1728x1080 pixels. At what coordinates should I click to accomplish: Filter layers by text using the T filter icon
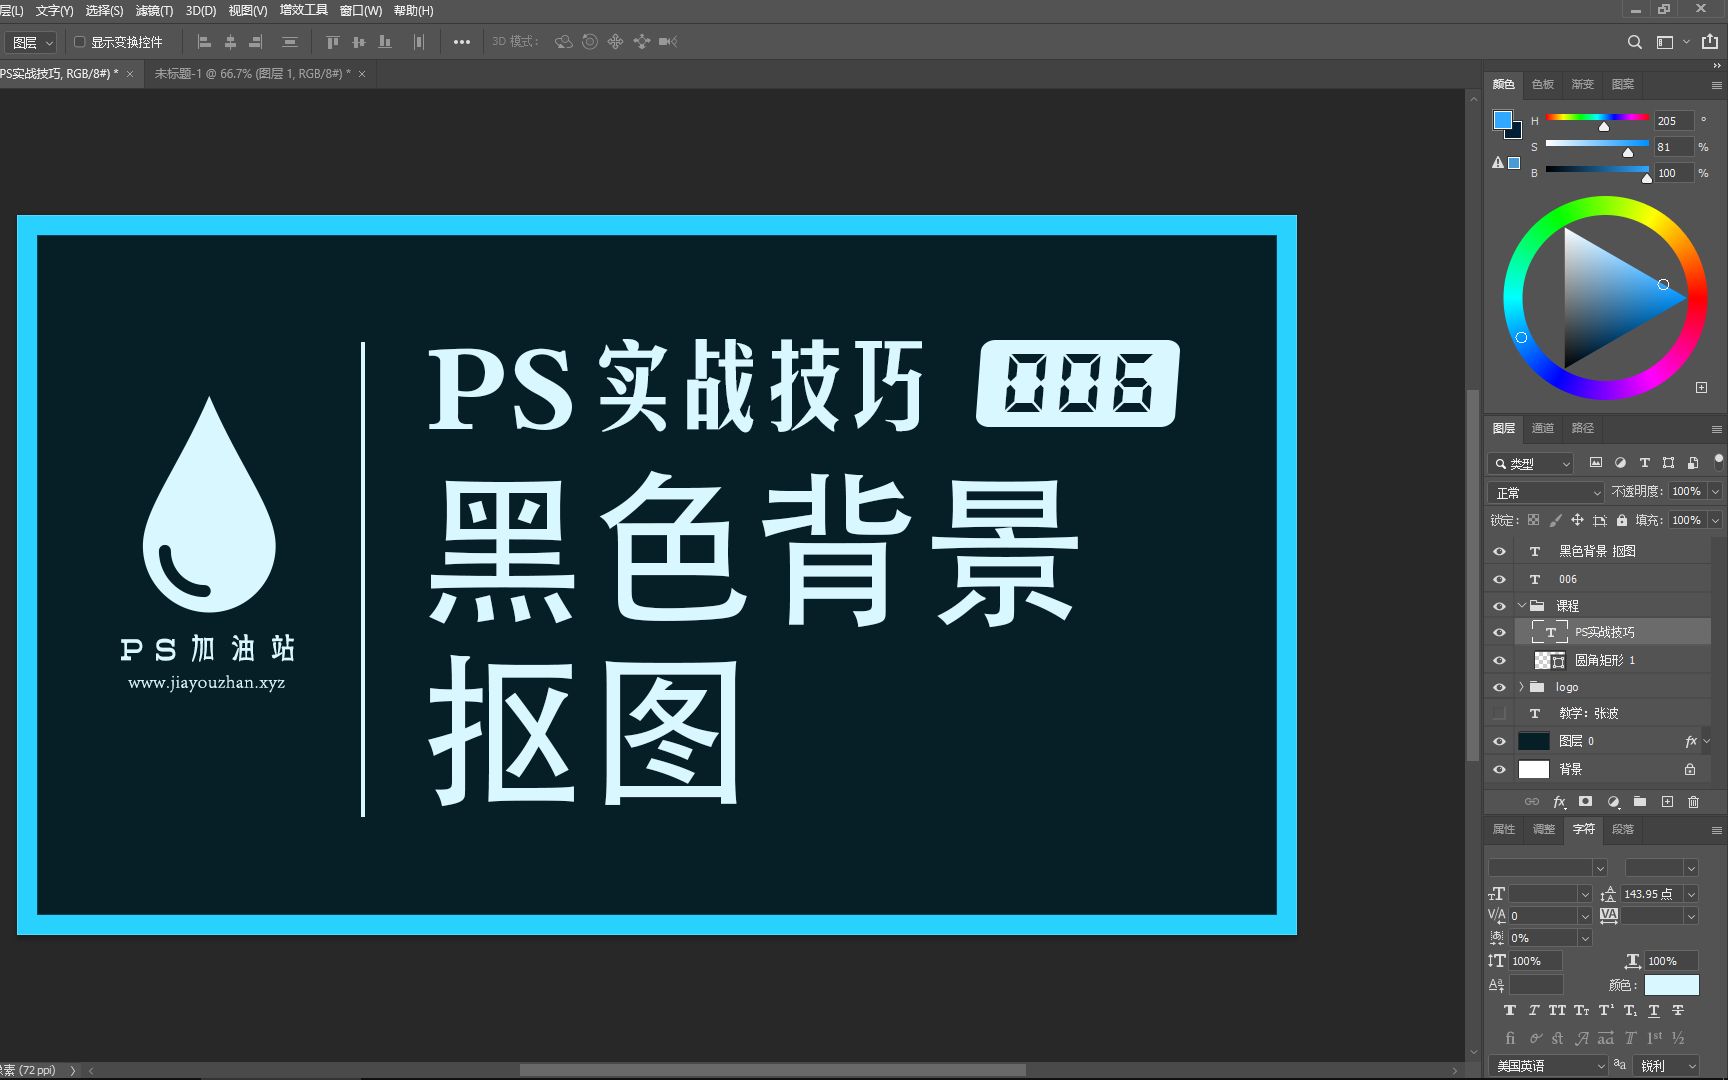(x=1643, y=462)
